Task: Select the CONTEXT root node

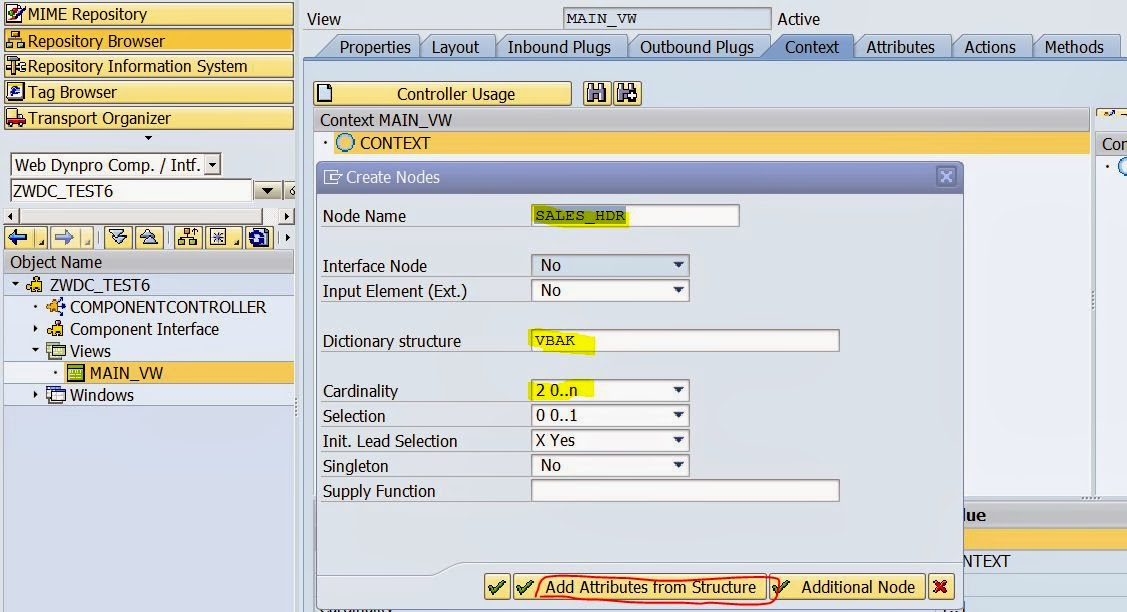Action: [395, 143]
